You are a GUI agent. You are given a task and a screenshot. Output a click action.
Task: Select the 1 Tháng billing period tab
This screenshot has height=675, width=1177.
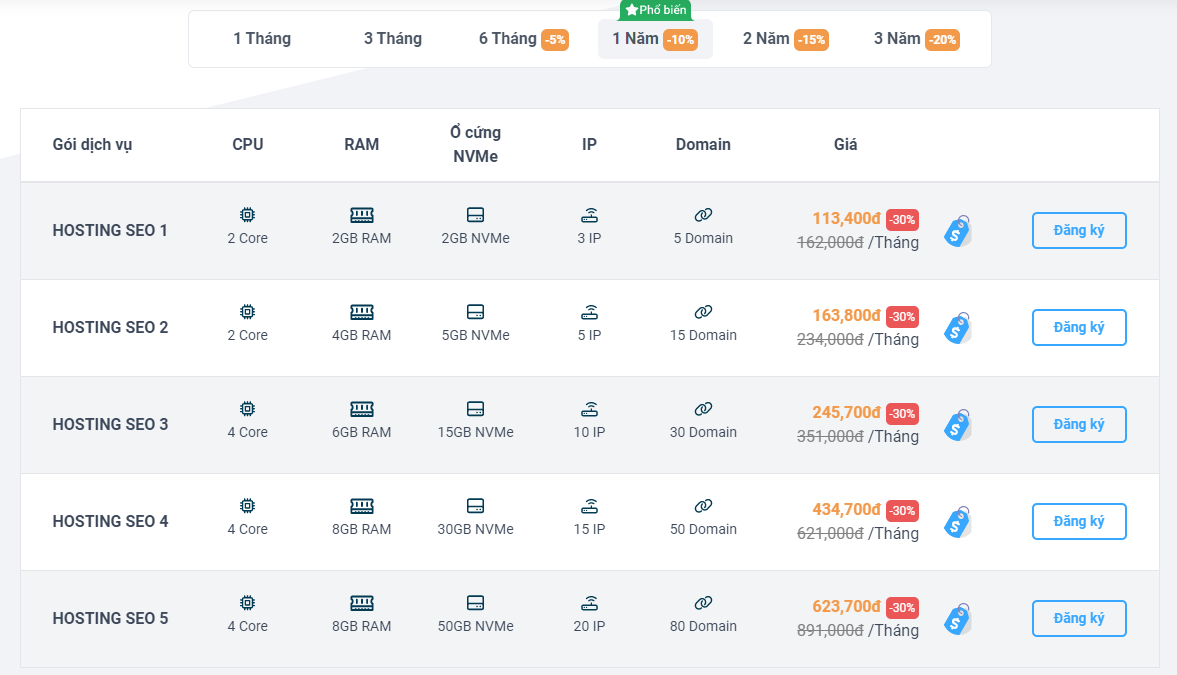pyautogui.click(x=262, y=39)
